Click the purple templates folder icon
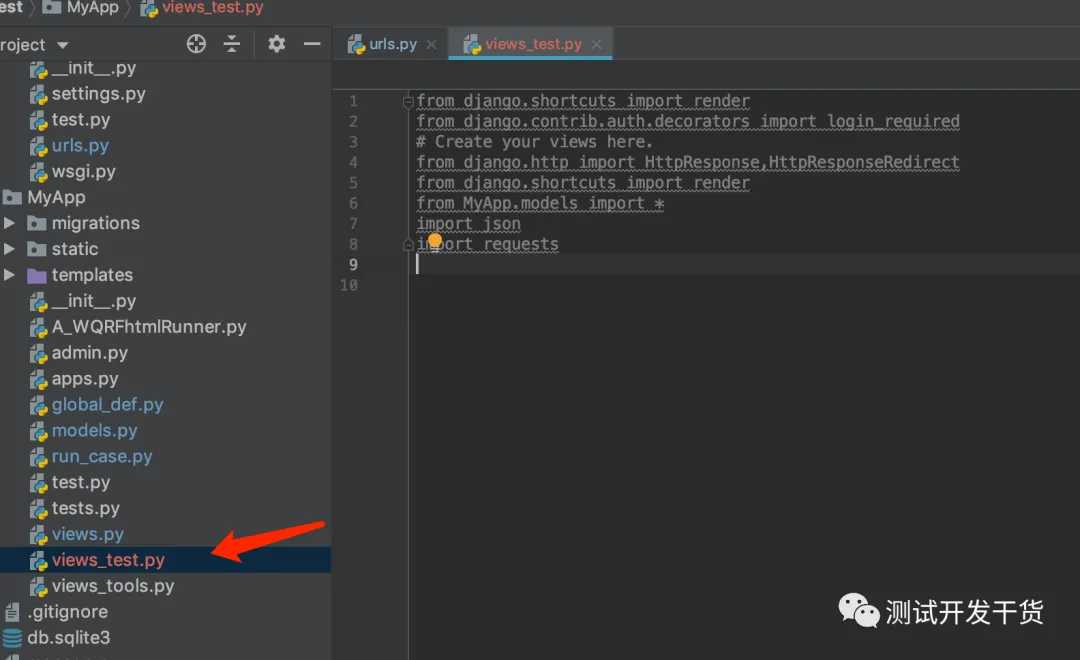 (37, 276)
